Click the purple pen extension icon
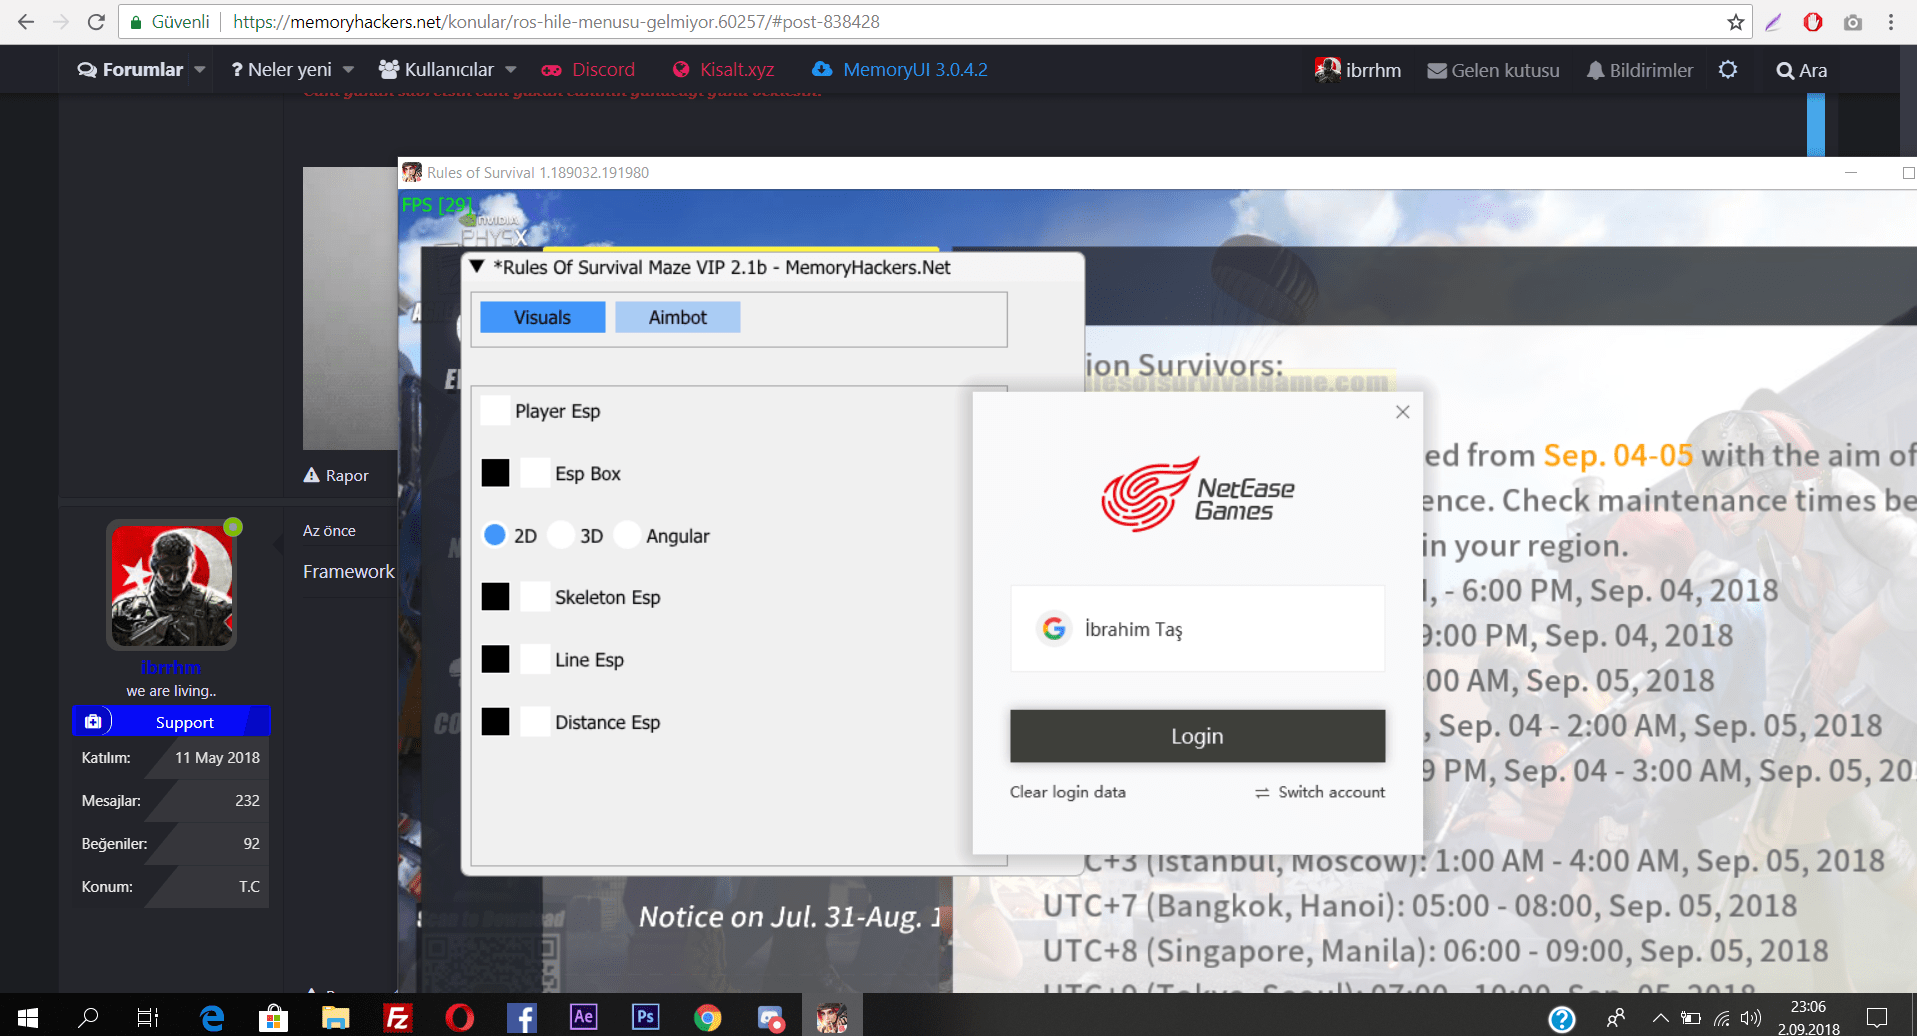1917x1036 pixels. [x=1773, y=22]
